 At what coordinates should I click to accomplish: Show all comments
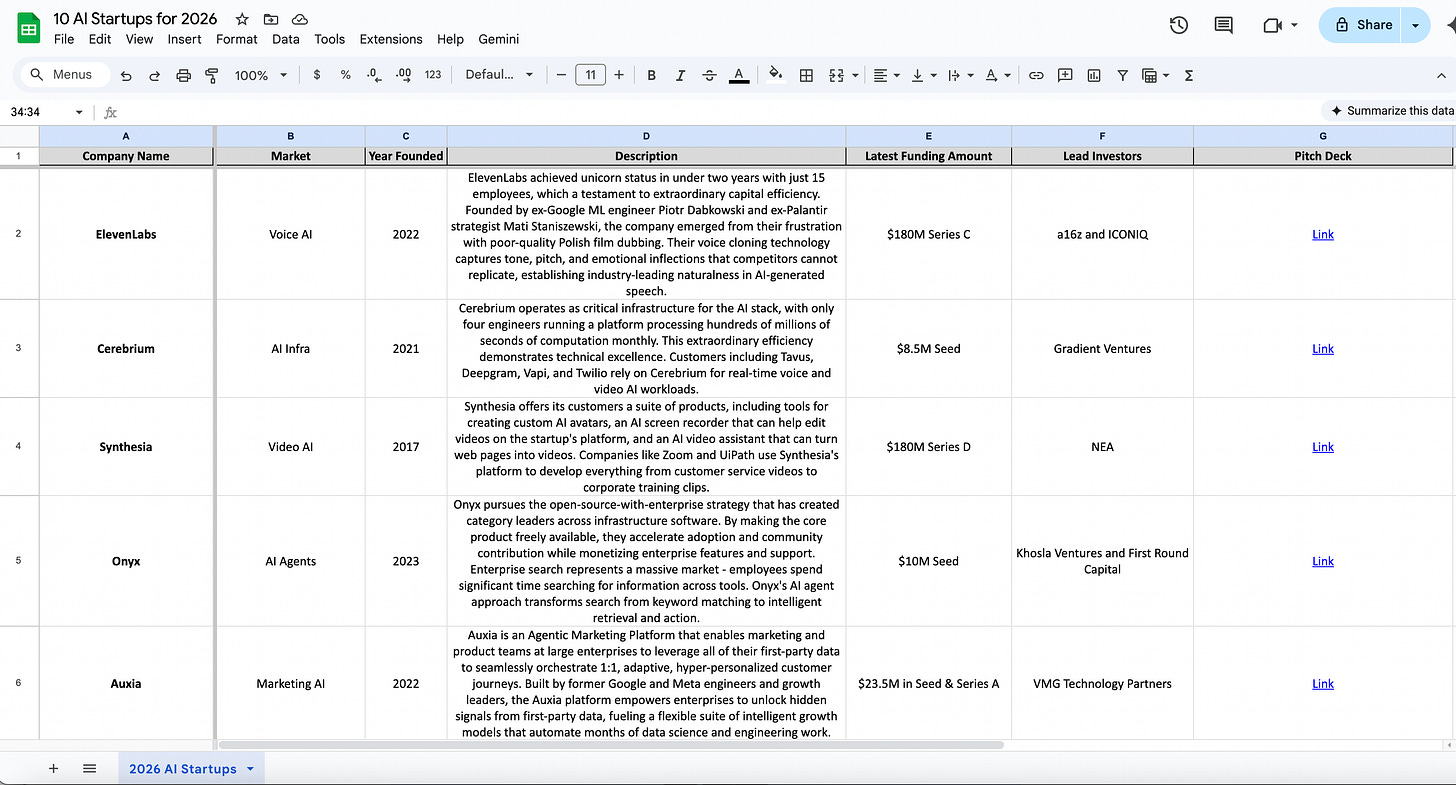[x=1223, y=25]
